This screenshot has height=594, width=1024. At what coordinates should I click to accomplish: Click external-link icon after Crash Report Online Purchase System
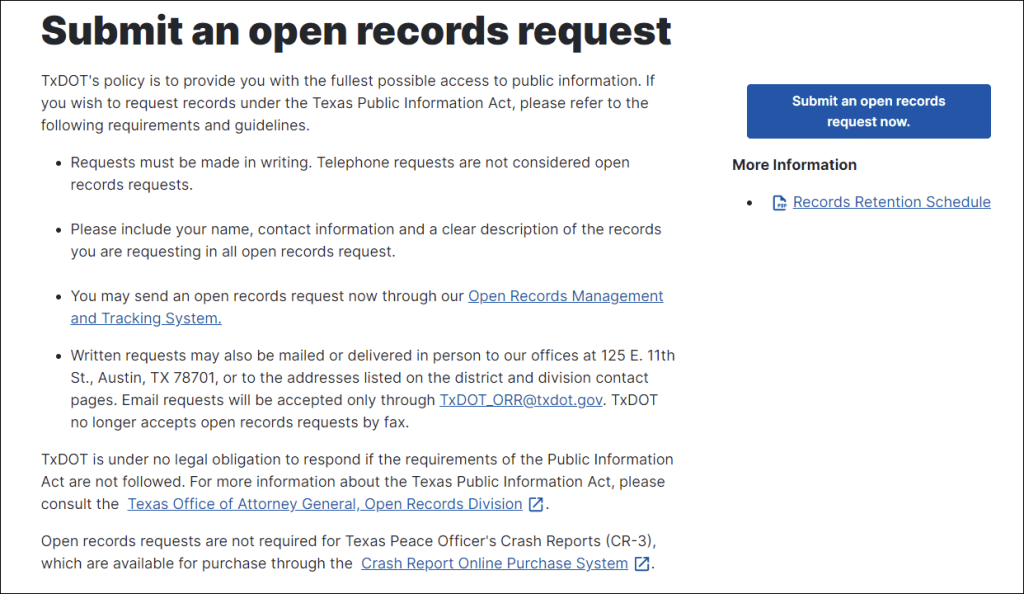coord(642,564)
